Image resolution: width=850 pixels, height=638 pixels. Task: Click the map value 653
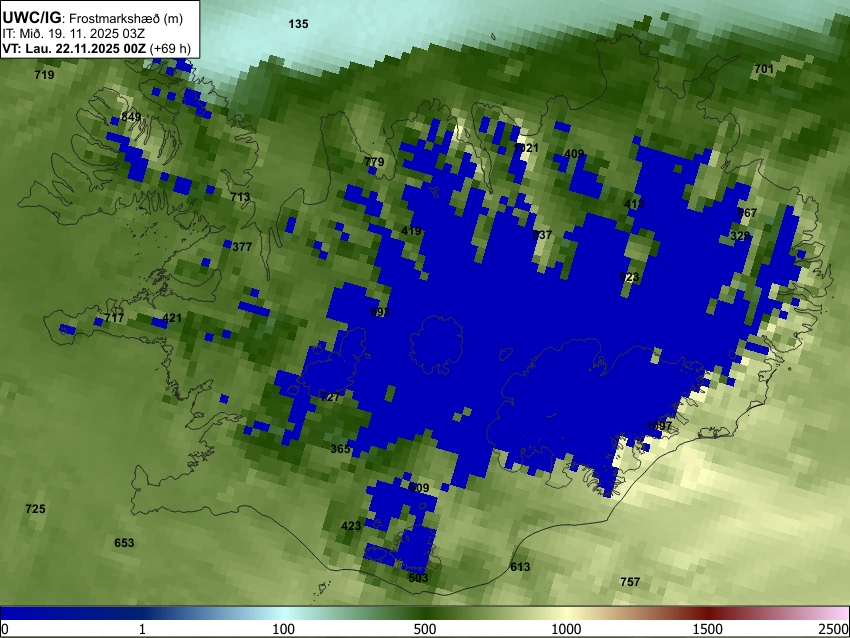124,543
